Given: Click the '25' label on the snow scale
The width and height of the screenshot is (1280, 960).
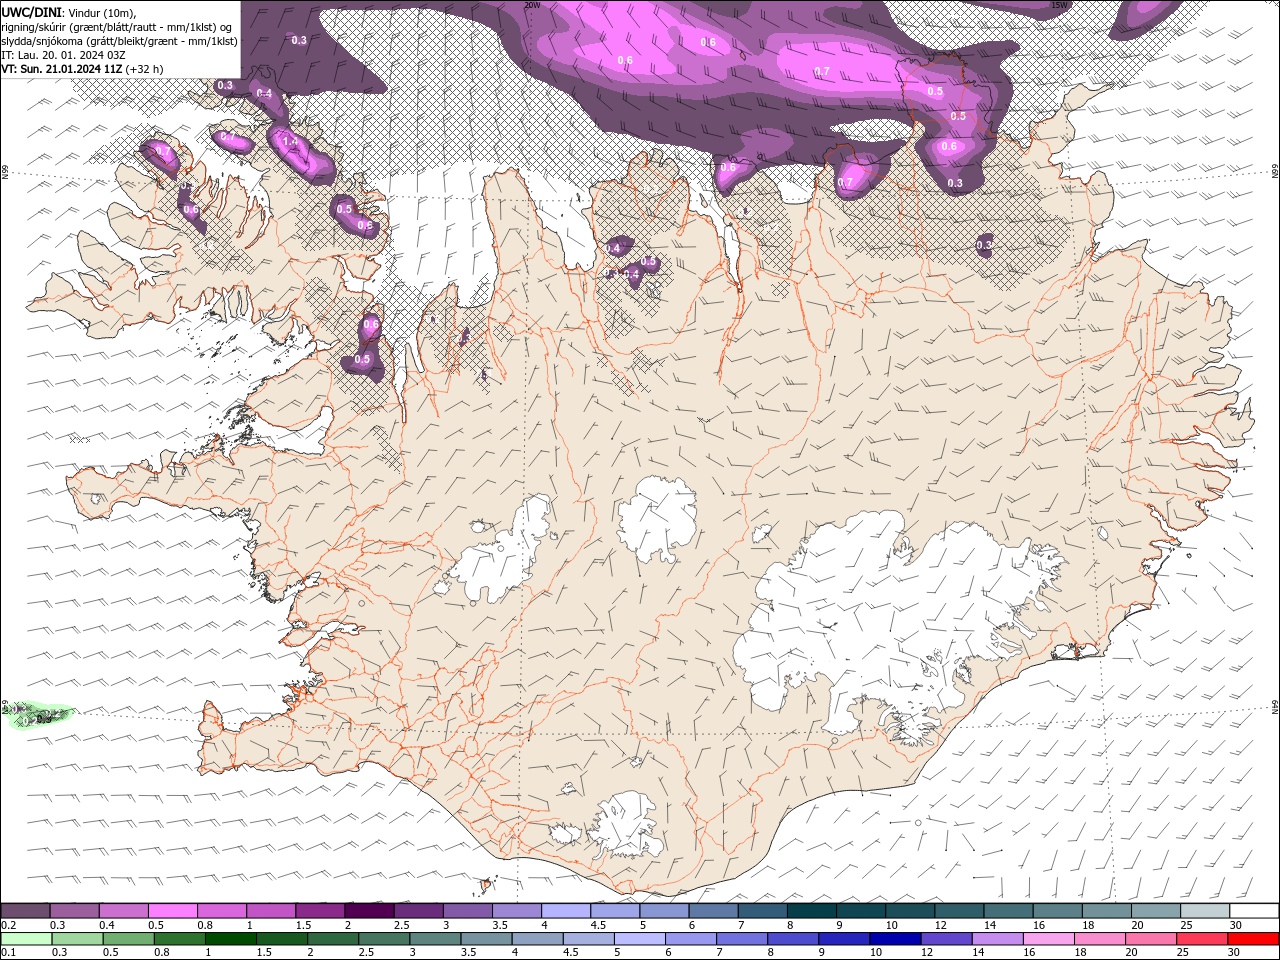Looking at the screenshot, I should (1186, 925).
